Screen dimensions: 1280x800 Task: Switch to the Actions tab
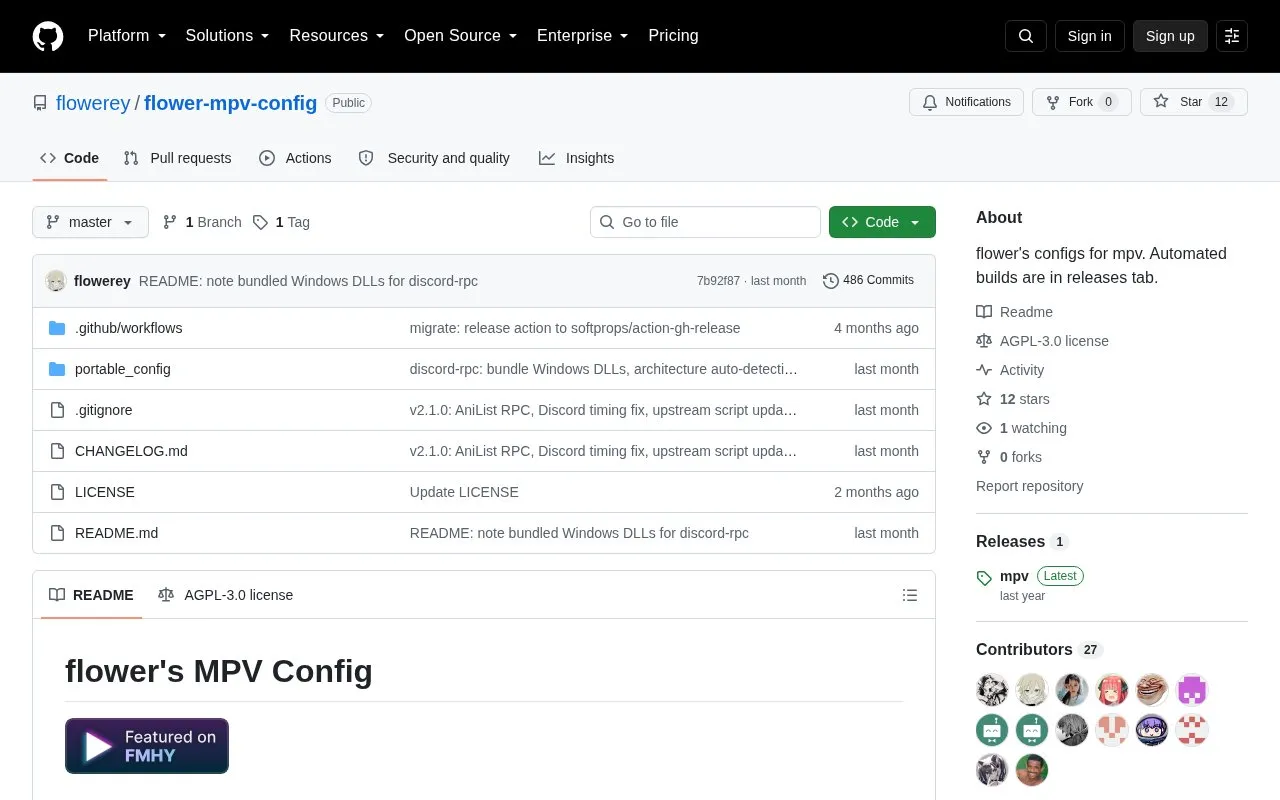click(295, 158)
